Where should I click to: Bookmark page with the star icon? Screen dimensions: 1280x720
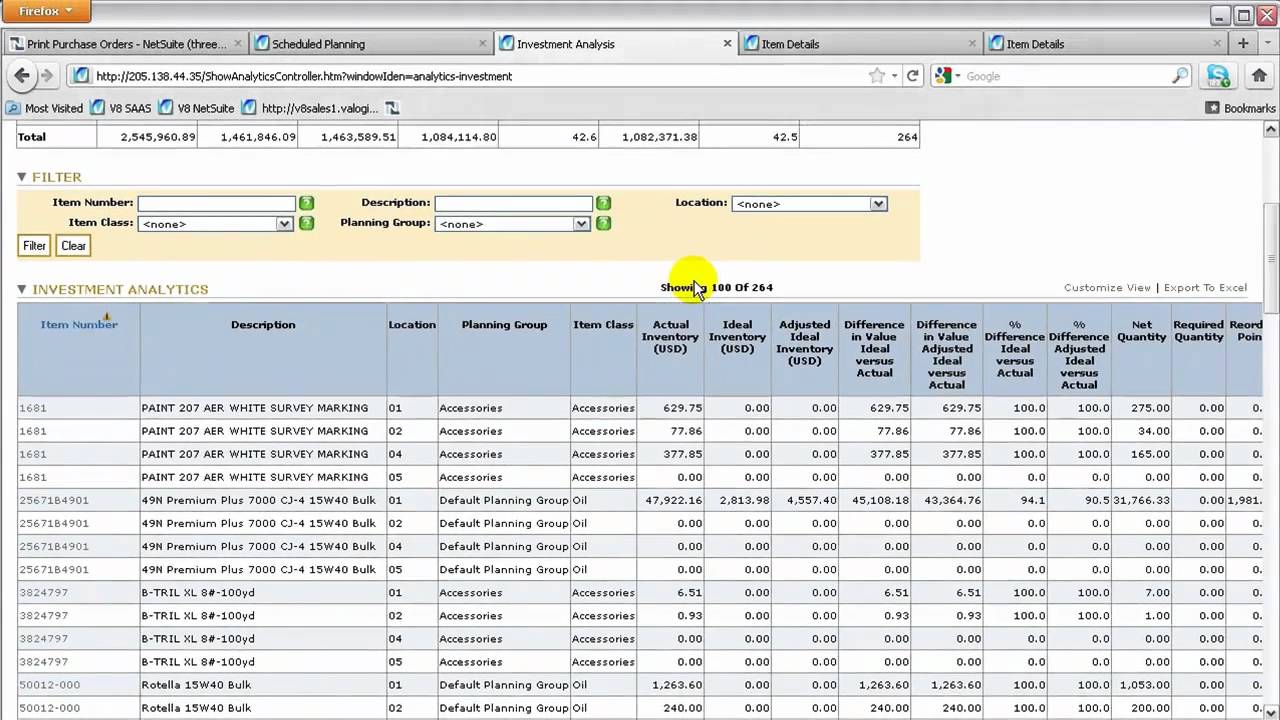[877, 76]
